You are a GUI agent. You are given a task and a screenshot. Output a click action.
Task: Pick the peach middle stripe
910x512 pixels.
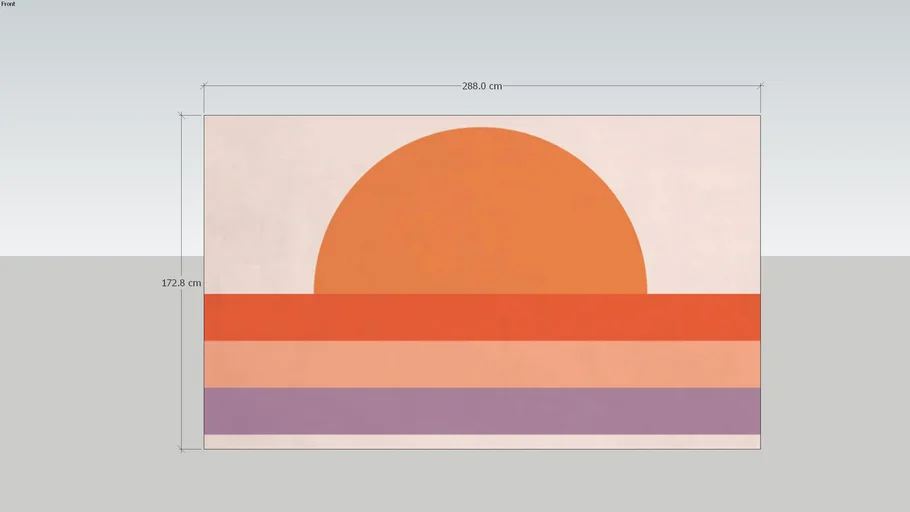click(x=481, y=364)
